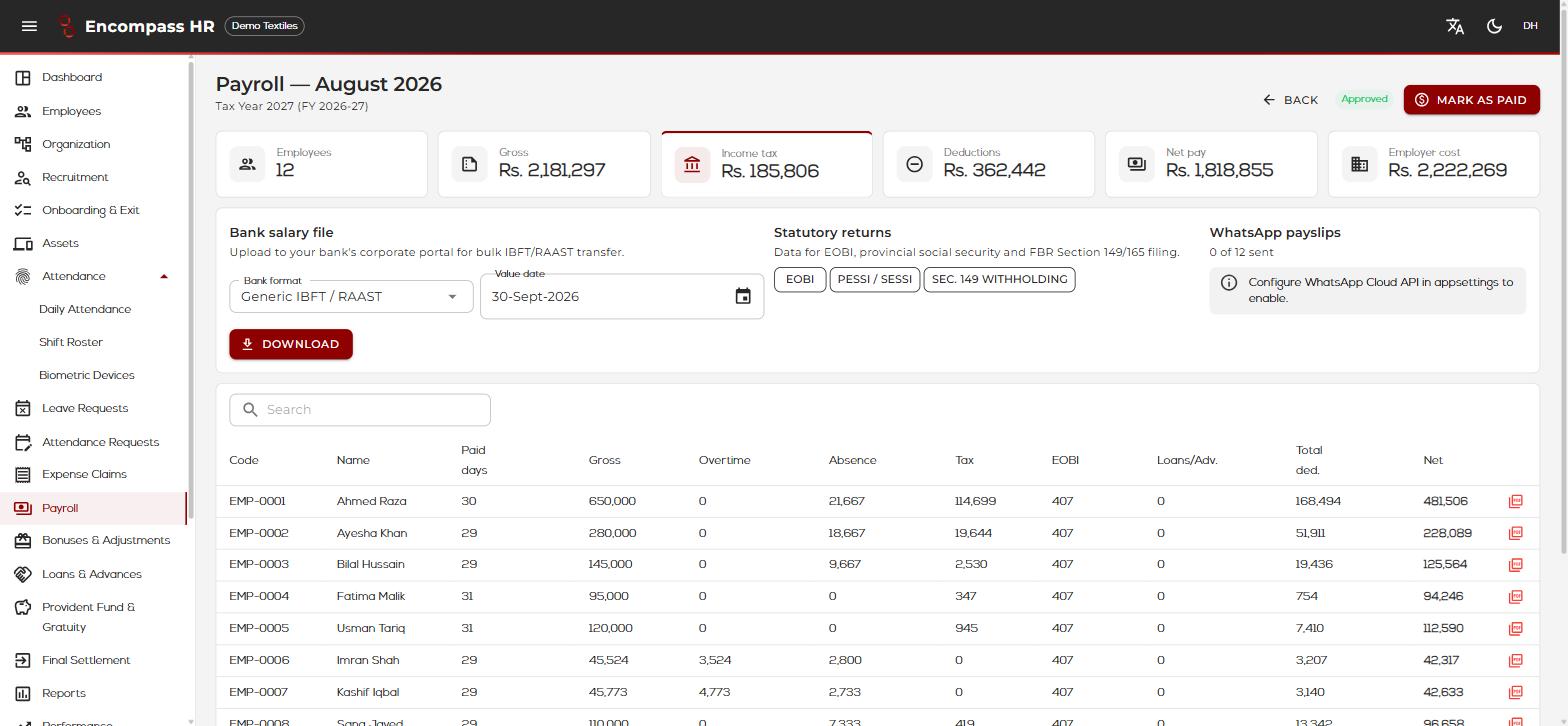The width and height of the screenshot is (1568, 726).
Task: Open PDF payslip for Bilal Hussain
Action: (1515, 565)
